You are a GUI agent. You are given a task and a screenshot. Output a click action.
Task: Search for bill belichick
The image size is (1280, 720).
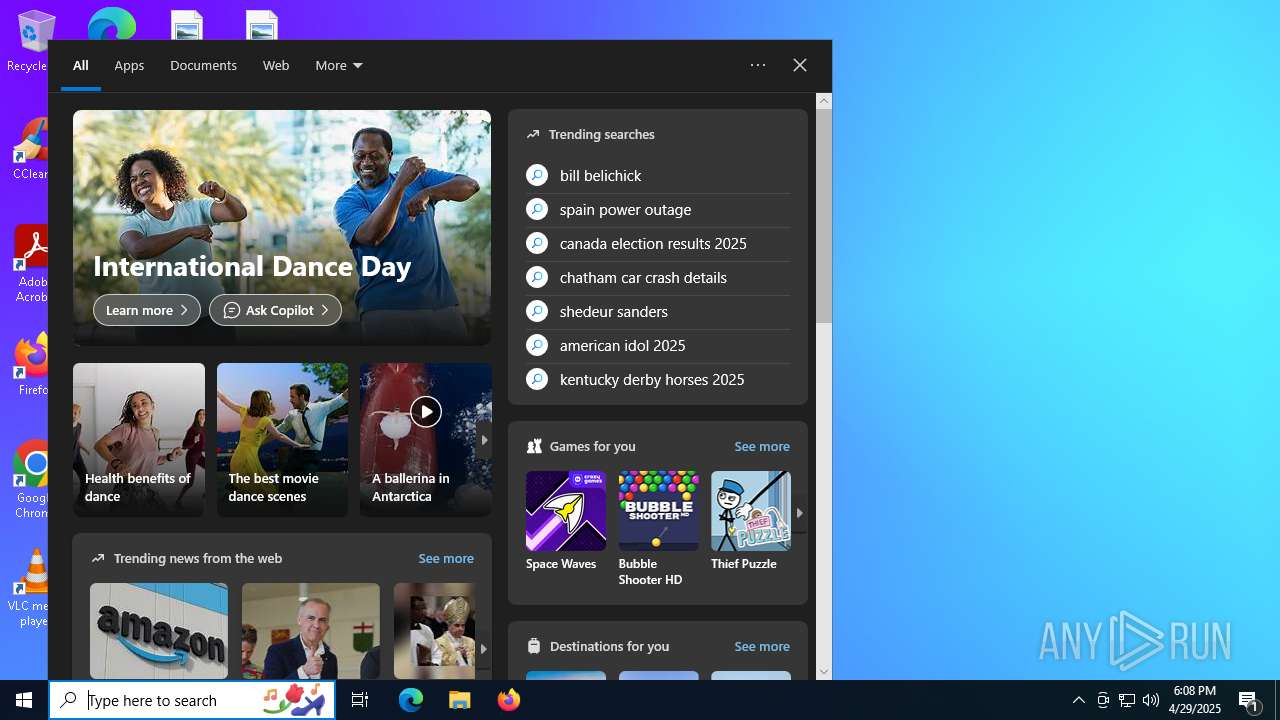[x=658, y=175]
